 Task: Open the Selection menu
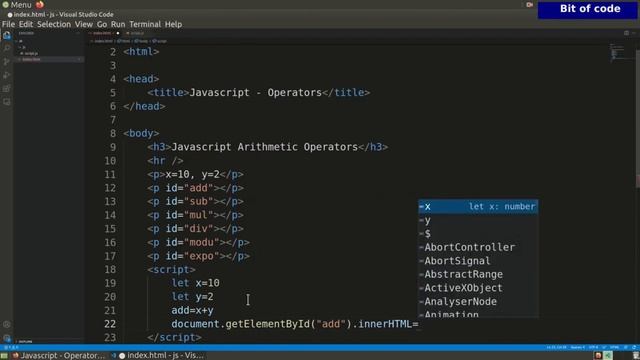54,24
